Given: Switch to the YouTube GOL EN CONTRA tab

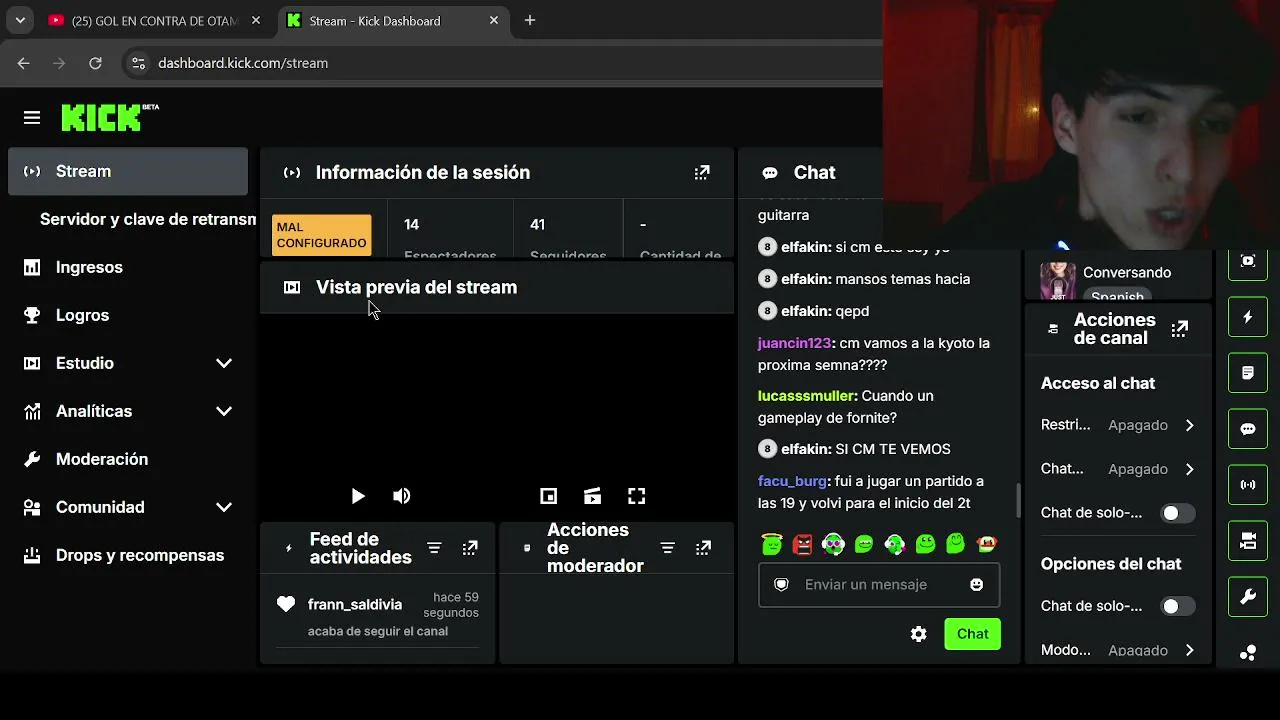Looking at the screenshot, I should pyautogui.click(x=155, y=20).
